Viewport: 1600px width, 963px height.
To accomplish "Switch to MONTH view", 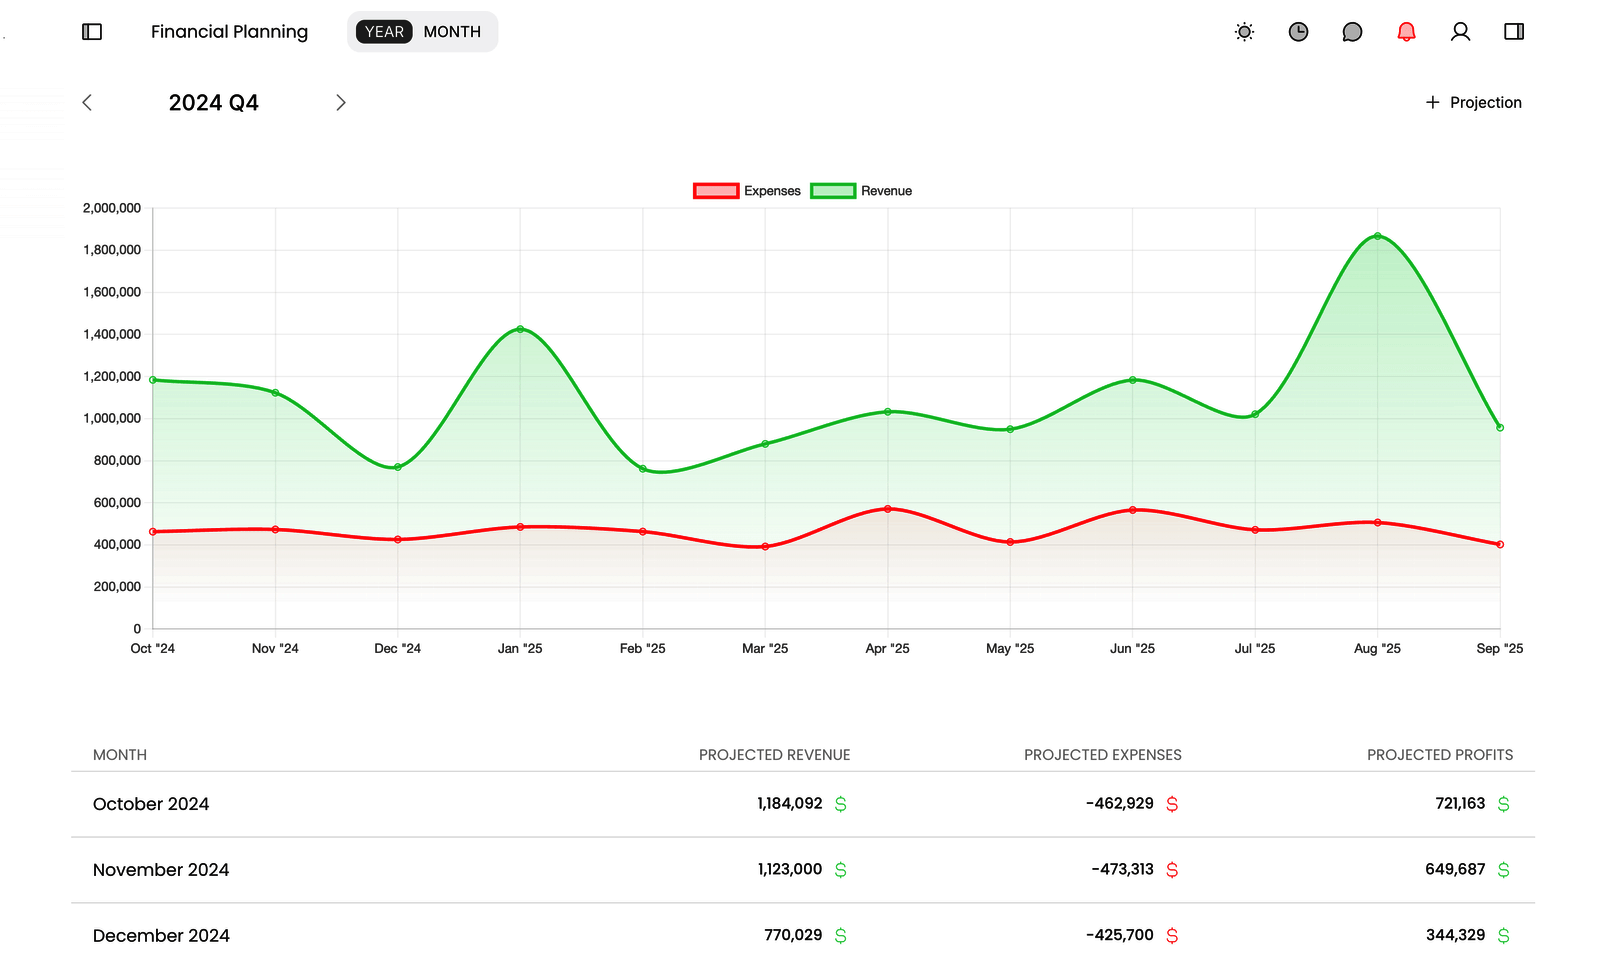I will pyautogui.click(x=452, y=32).
